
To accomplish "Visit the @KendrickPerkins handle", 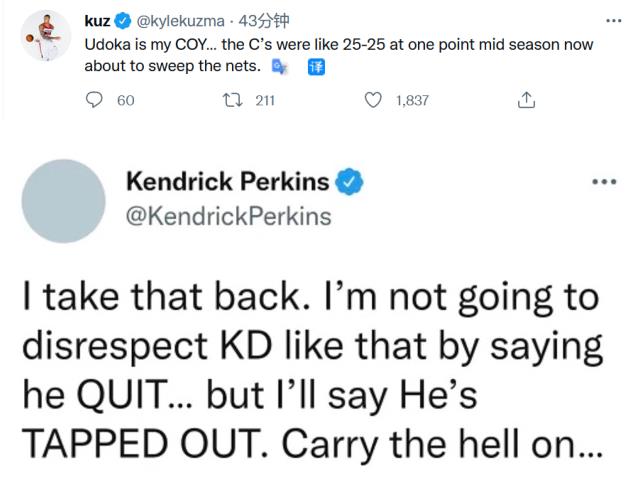I will pyautogui.click(x=229, y=216).
